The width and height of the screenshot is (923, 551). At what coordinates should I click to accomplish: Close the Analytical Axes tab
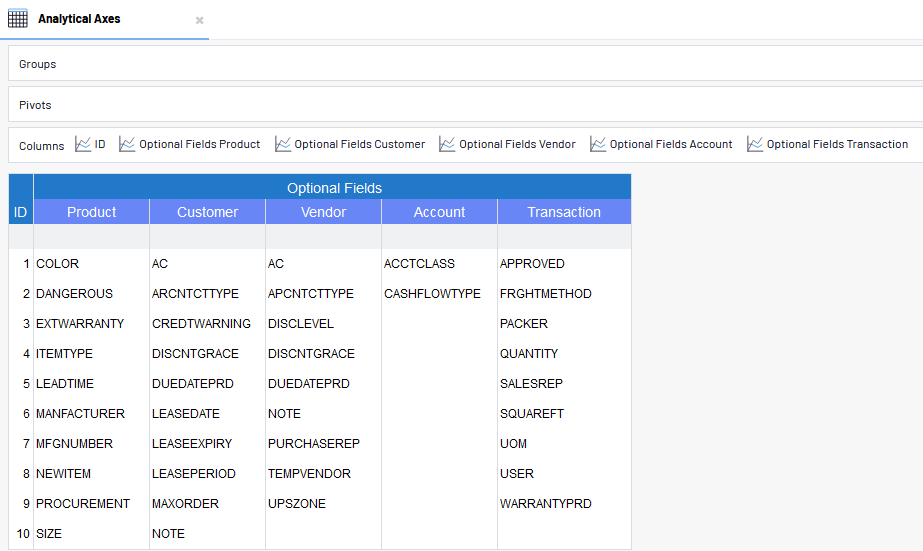pos(199,20)
